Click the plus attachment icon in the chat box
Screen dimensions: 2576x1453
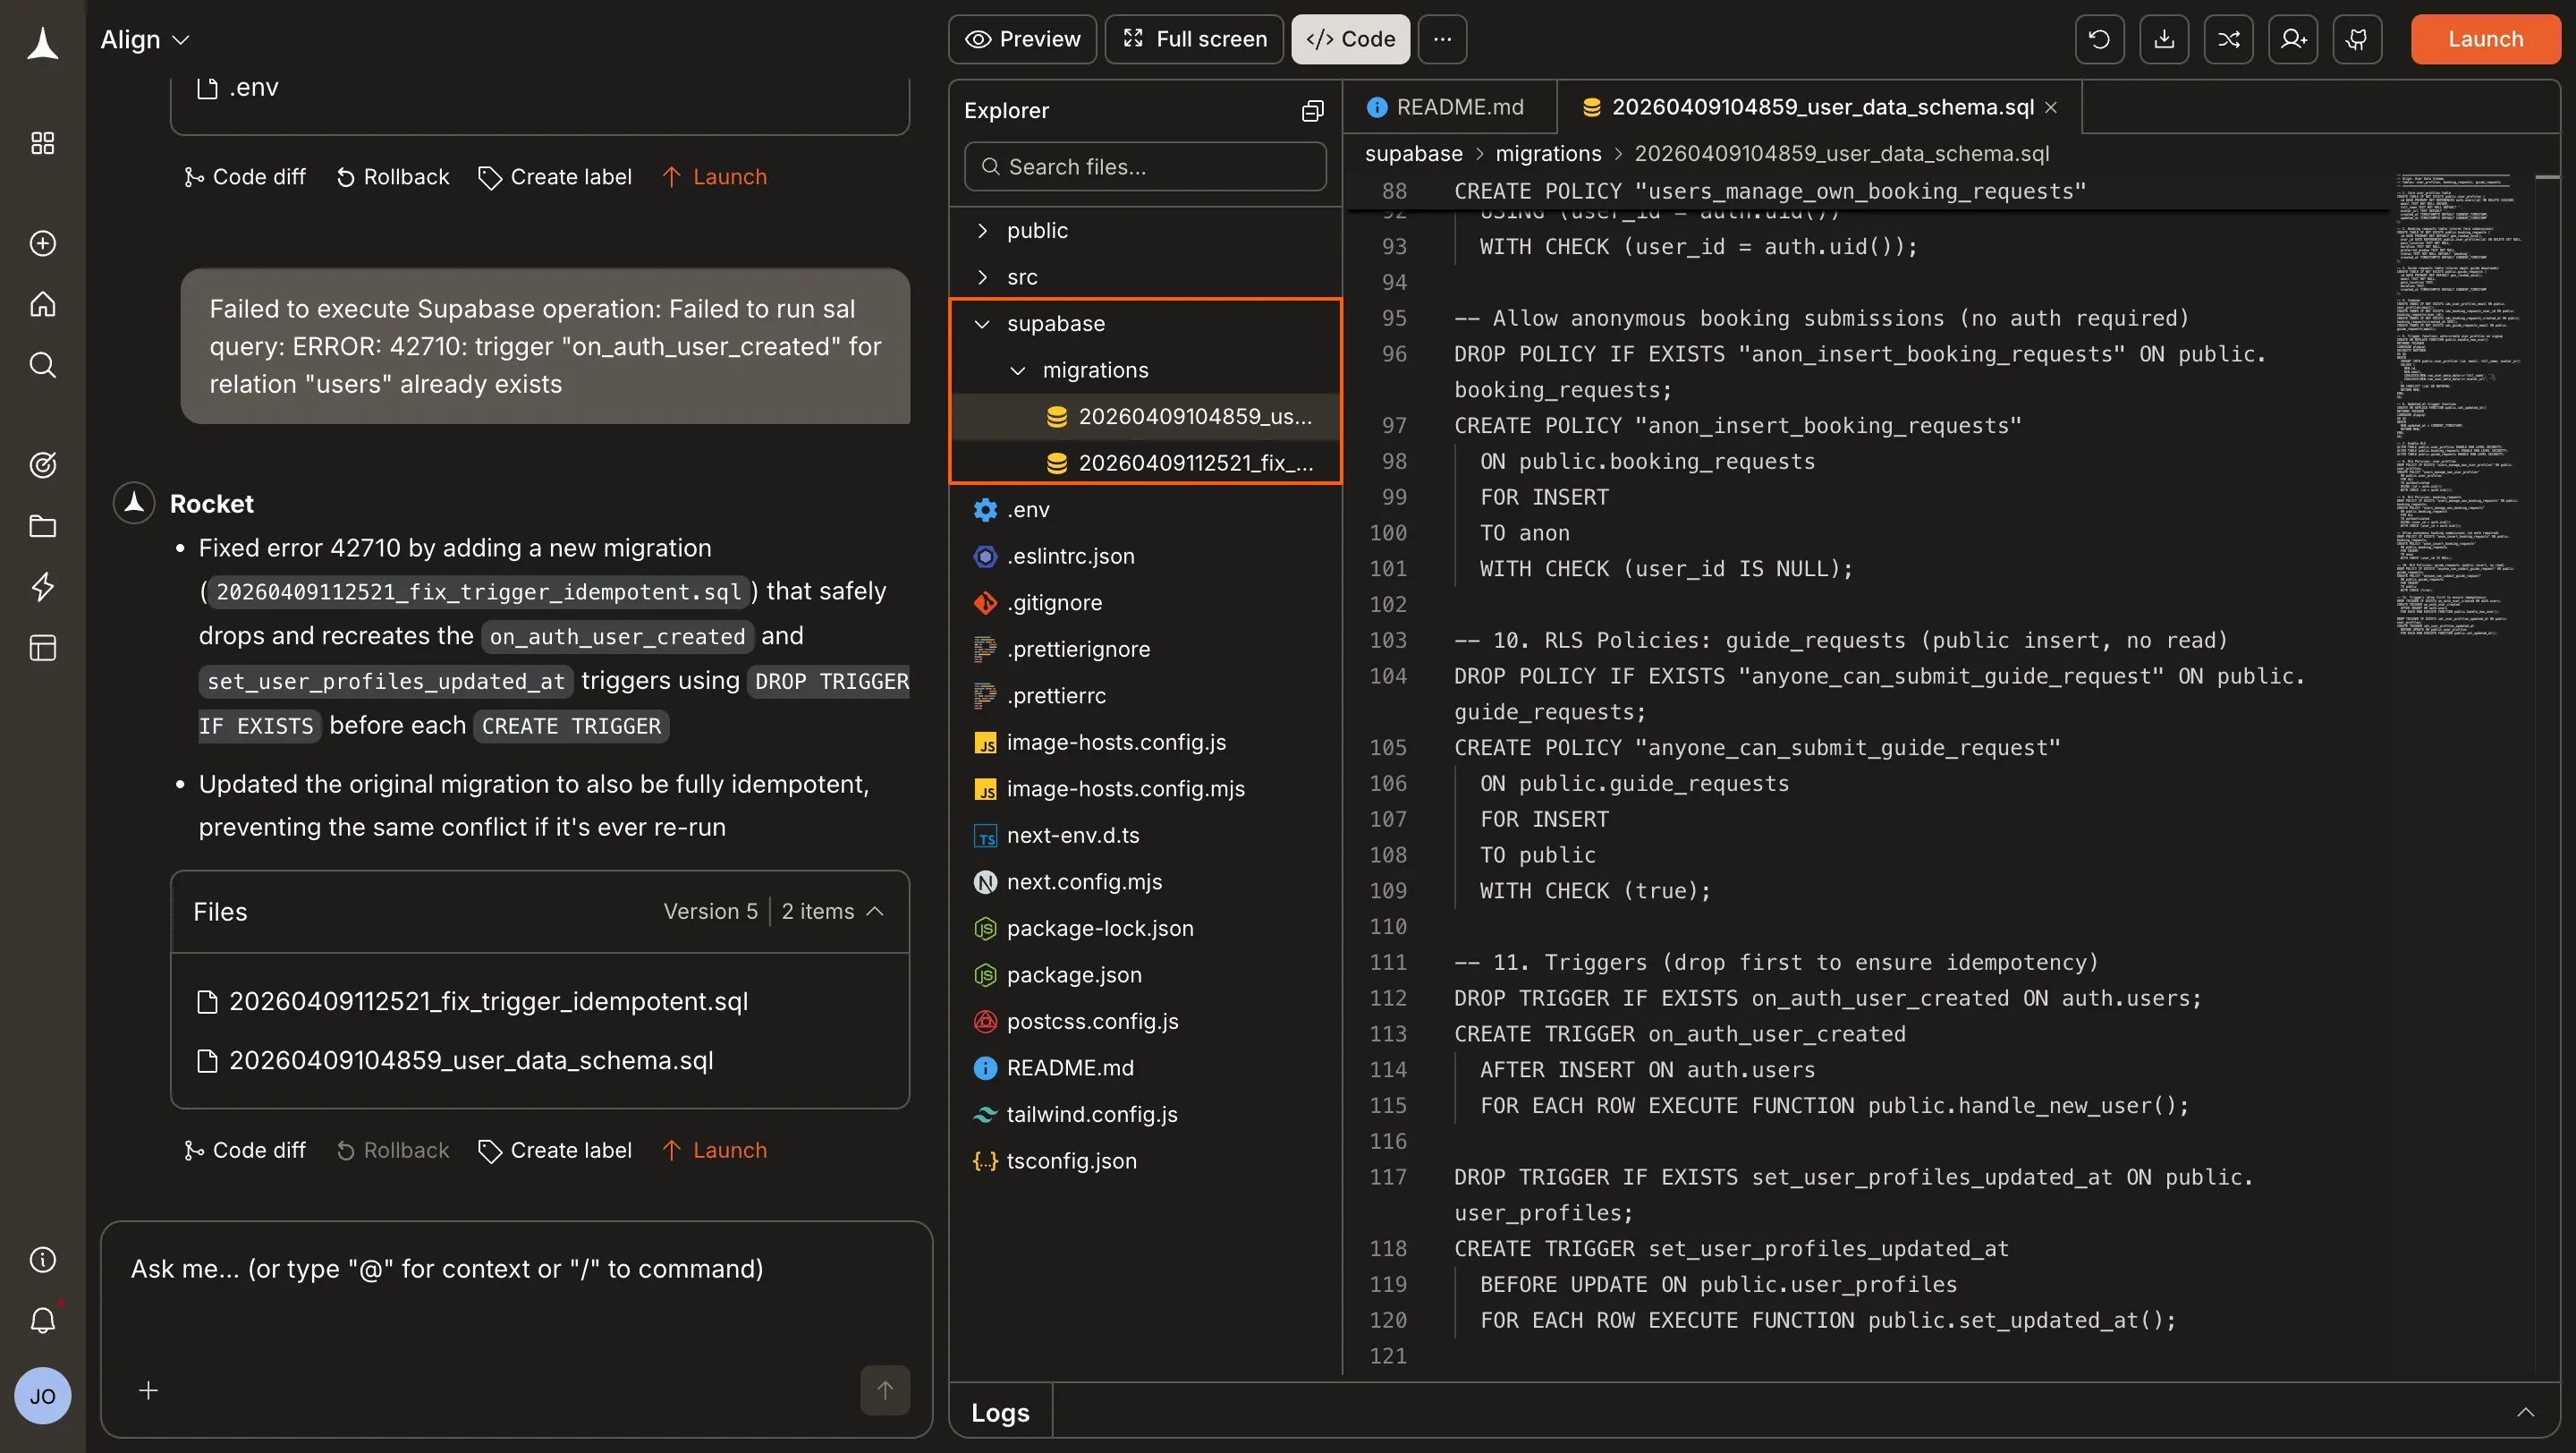point(148,1390)
